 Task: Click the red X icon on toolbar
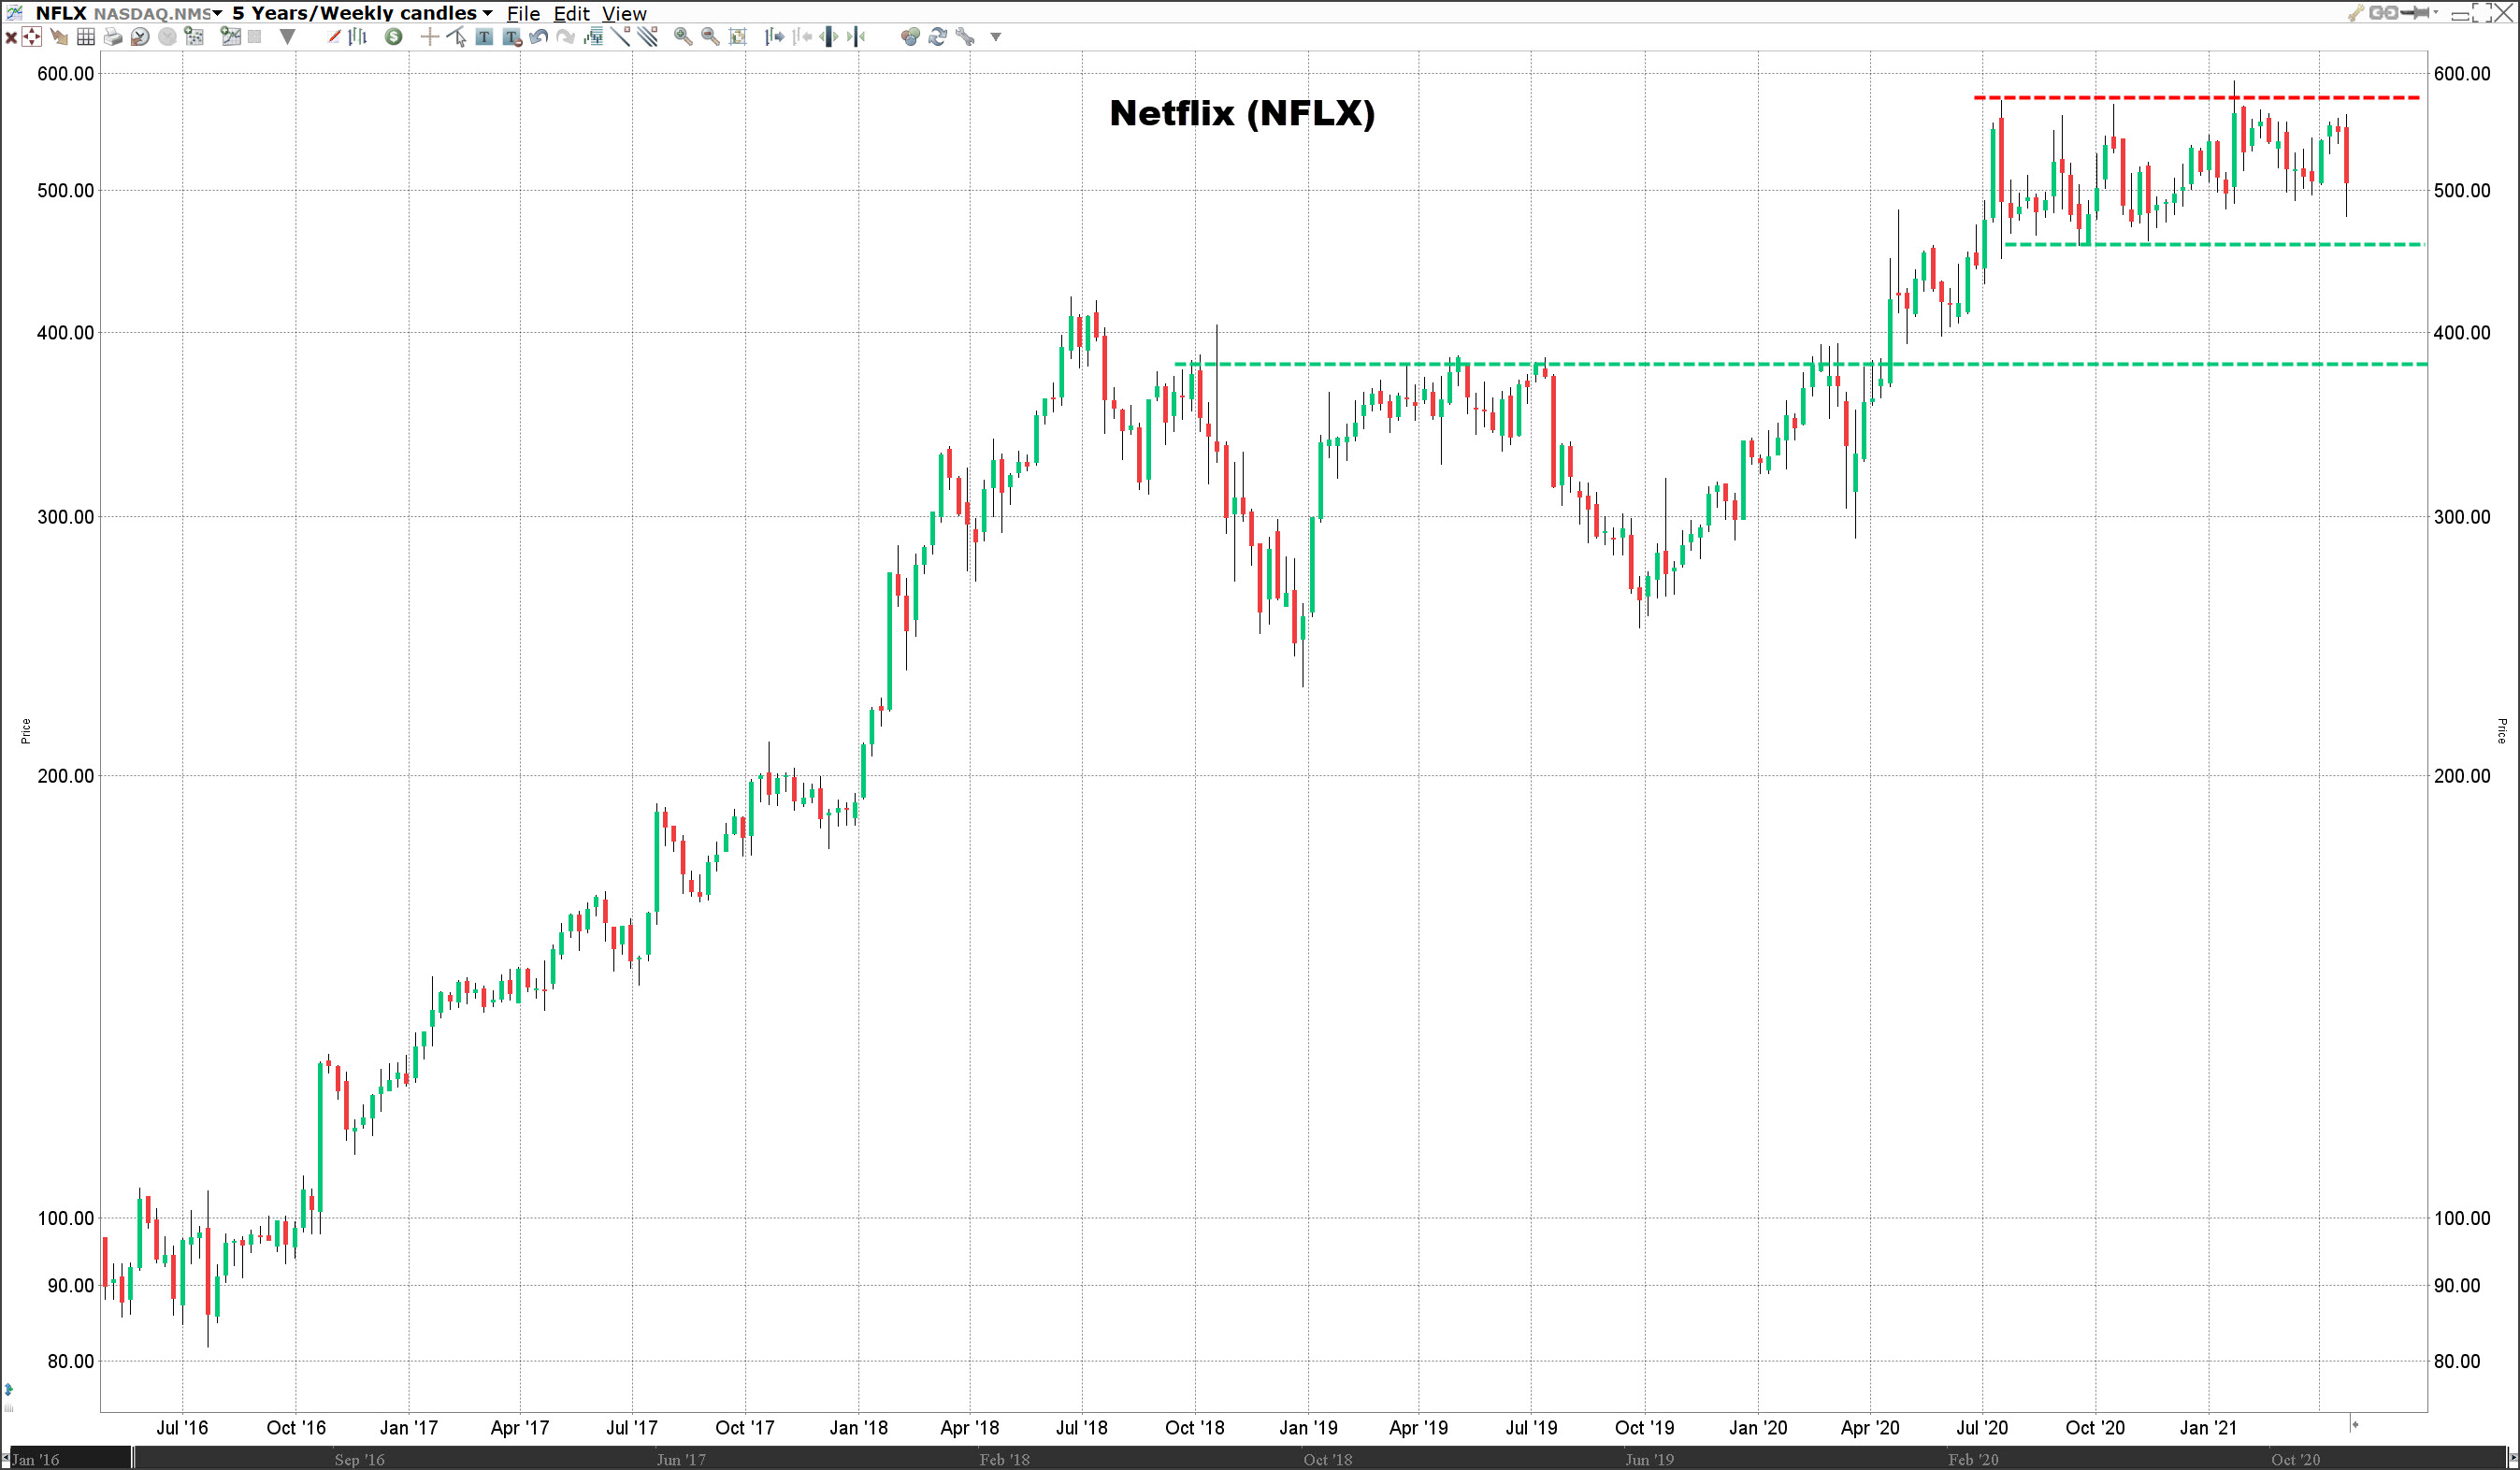point(11,38)
